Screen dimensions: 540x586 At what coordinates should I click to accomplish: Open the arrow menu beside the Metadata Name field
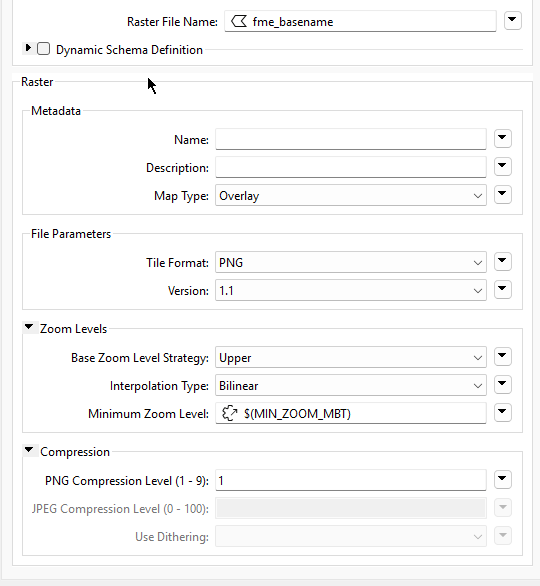point(502,138)
